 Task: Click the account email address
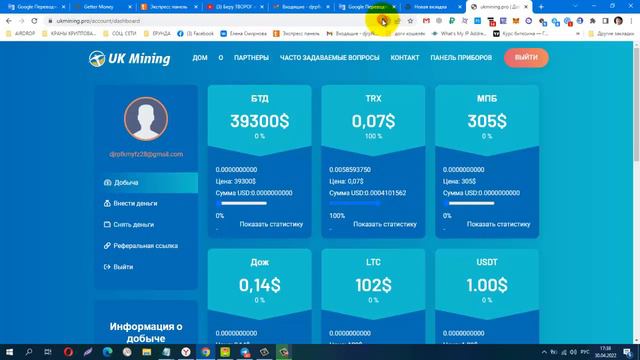pyautogui.click(x=146, y=154)
